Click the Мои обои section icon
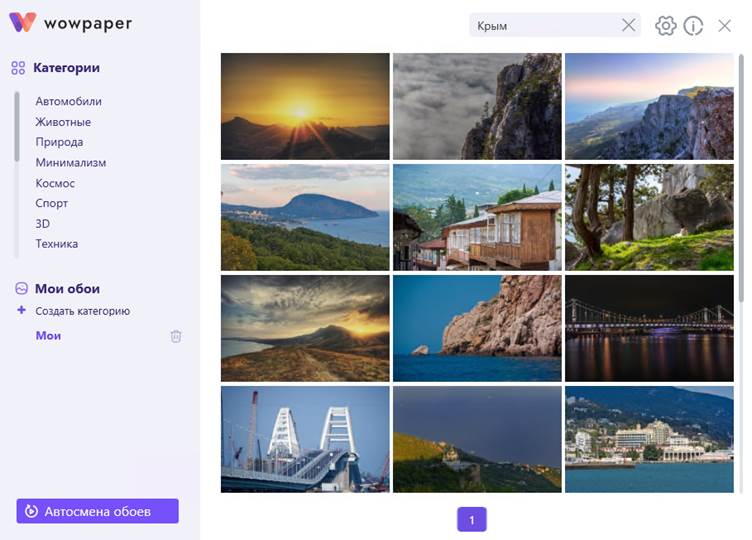Viewport: 752px width, 540px height. click(20, 288)
